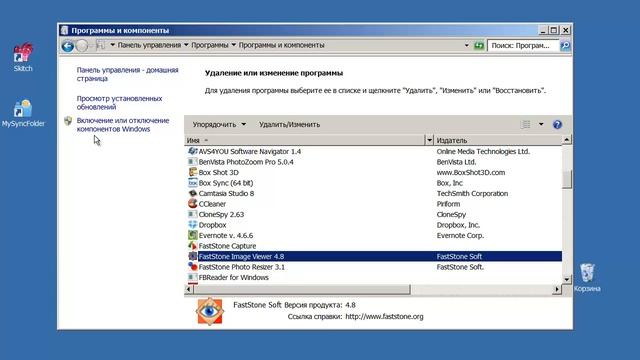Click the www.BoxShot3D.com publisher cell
Screen dimensions: 640x360
471,173
